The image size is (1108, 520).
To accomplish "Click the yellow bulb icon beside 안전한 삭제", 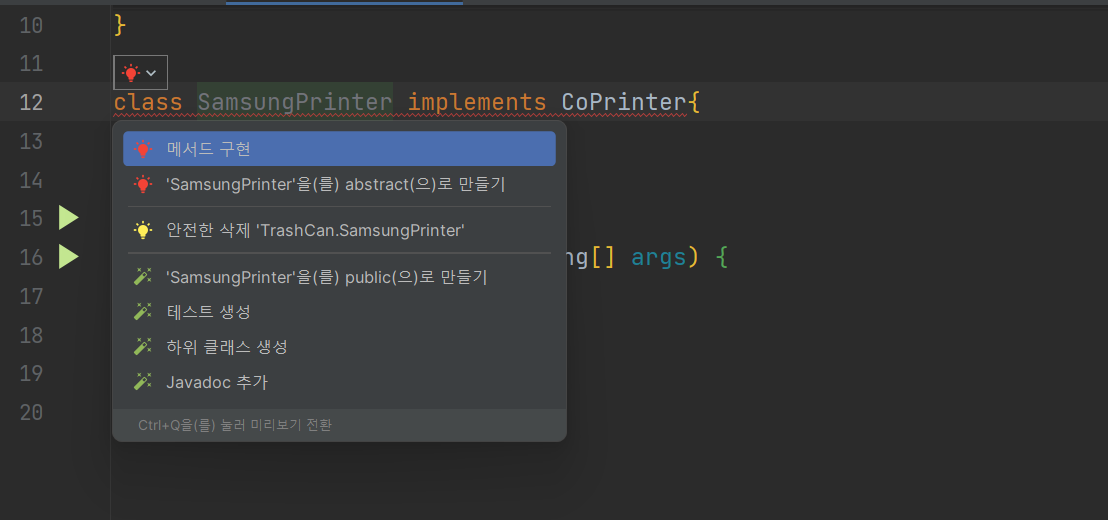I will pyautogui.click(x=143, y=230).
